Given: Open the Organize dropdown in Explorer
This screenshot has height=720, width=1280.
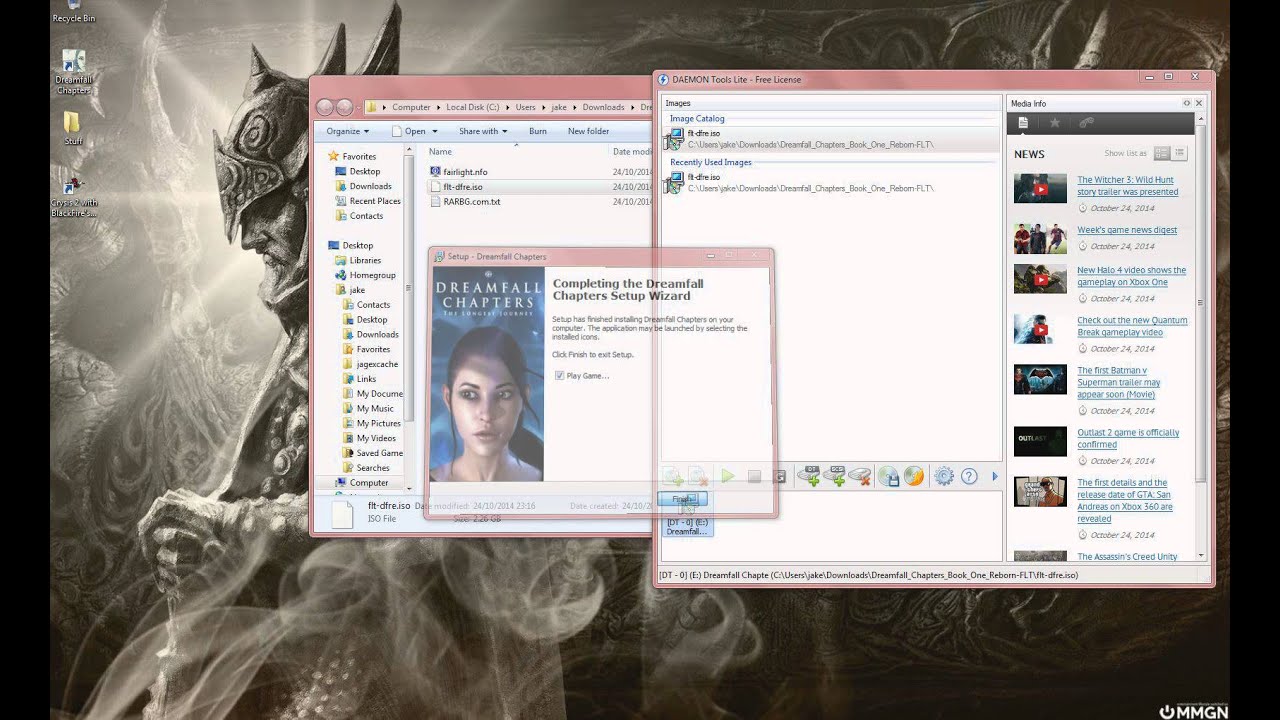Looking at the screenshot, I should (x=347, y=131).
